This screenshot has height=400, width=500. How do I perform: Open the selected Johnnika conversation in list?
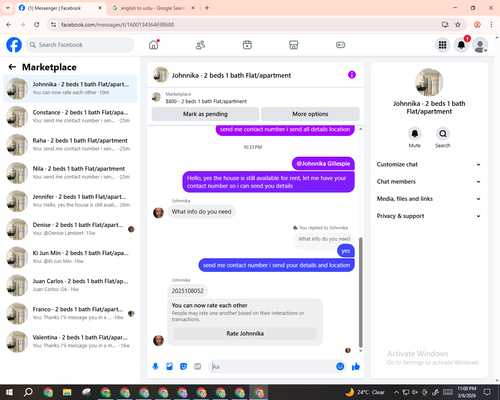pyautogui.click(x=70, y=89)
